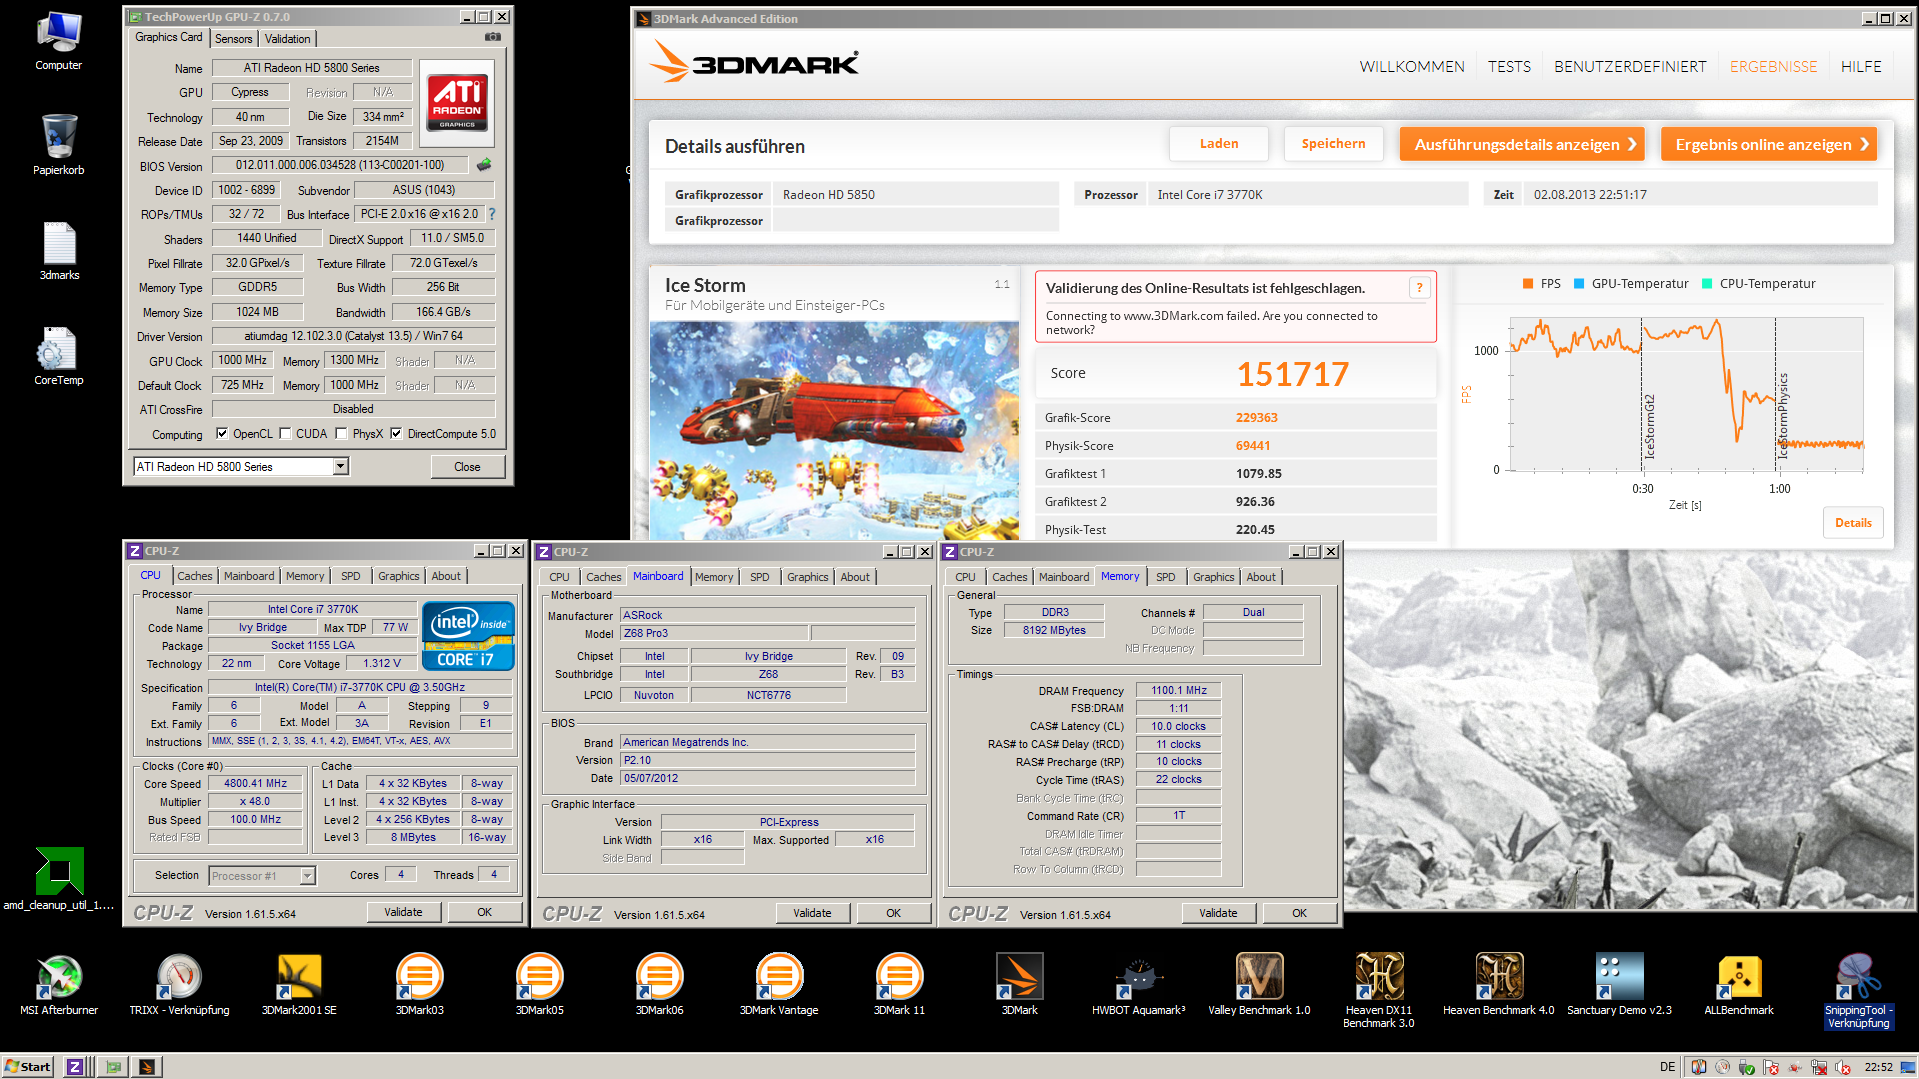Launch the ALLBenchmark shortcut

(x=1739, y=984)
